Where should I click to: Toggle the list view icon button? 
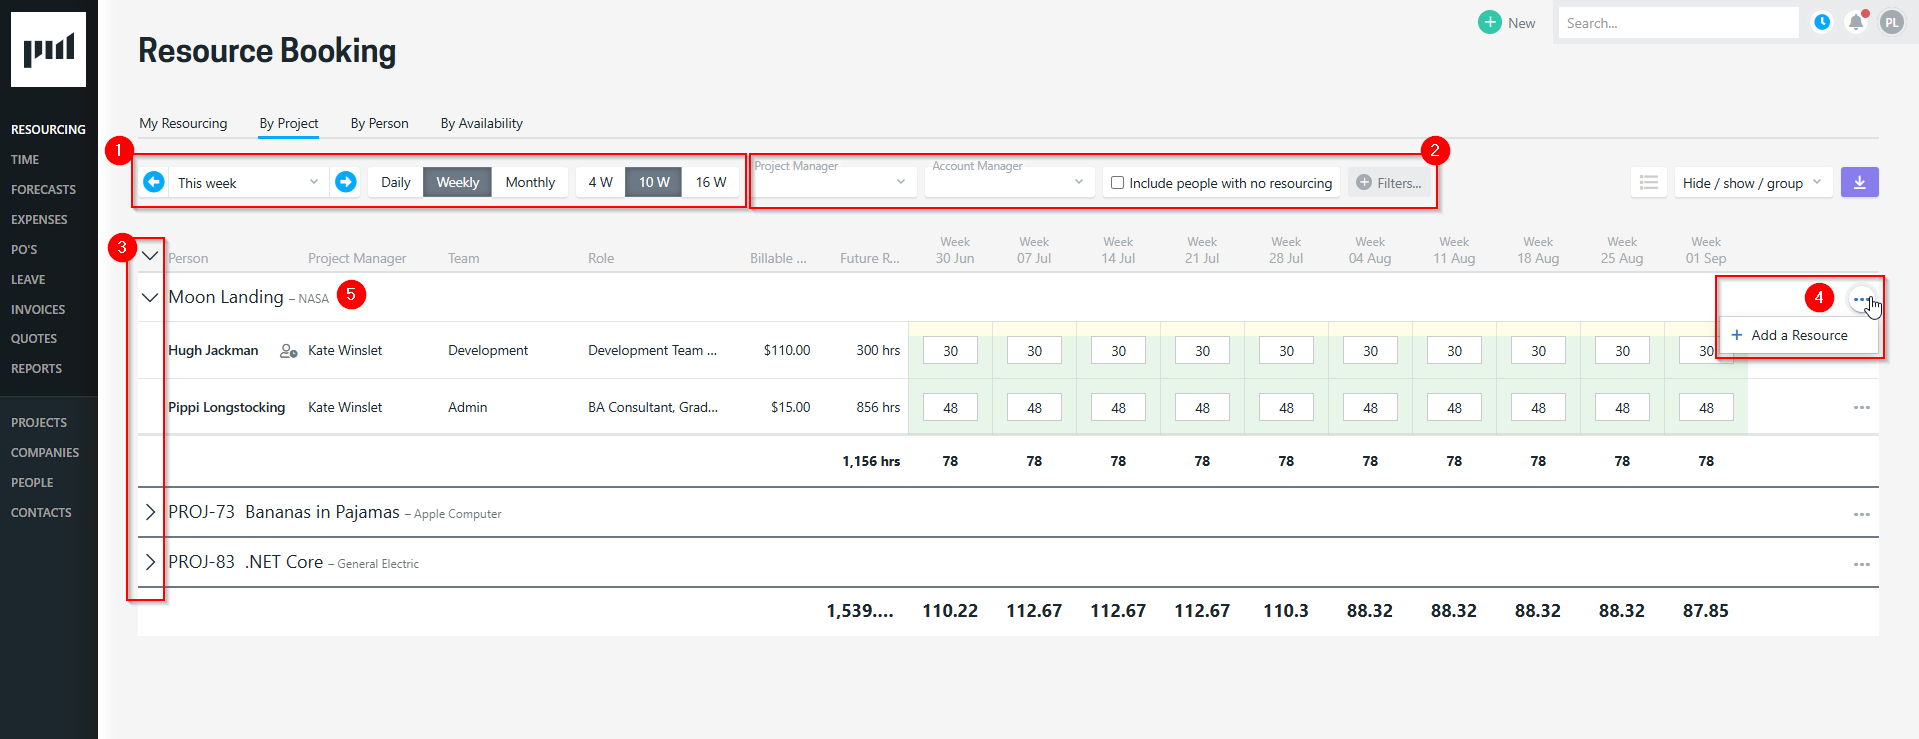click(x=1649, y=182)
